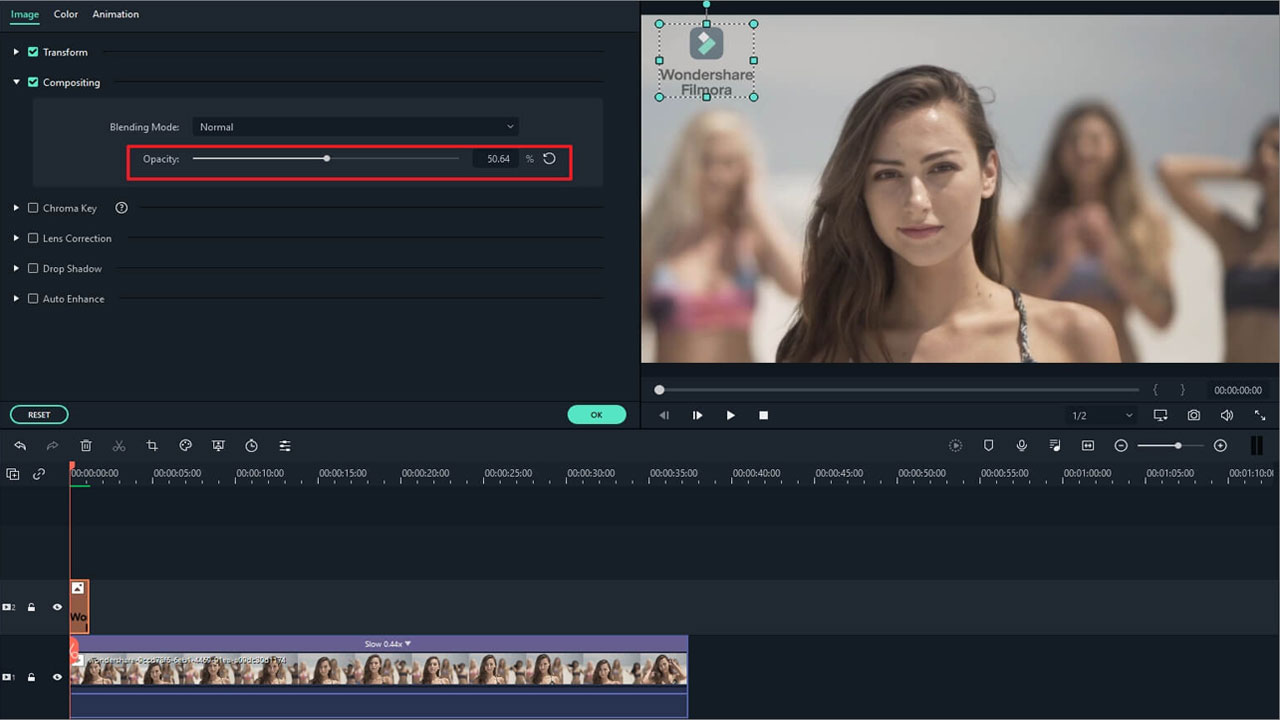Click the speed timer icon
Viewport: 1280px width, 720px height.
click(251, 446)
